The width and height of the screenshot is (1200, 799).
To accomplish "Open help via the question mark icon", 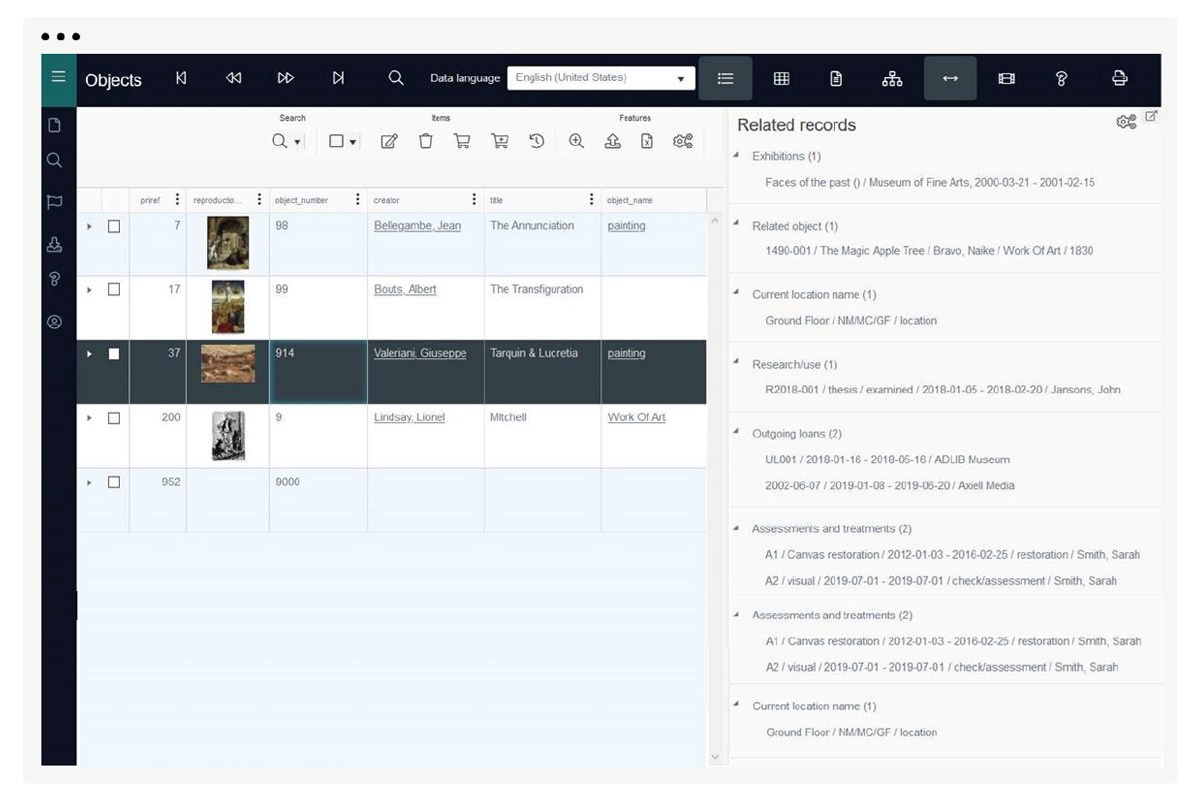I will (x=1061, y=78).
